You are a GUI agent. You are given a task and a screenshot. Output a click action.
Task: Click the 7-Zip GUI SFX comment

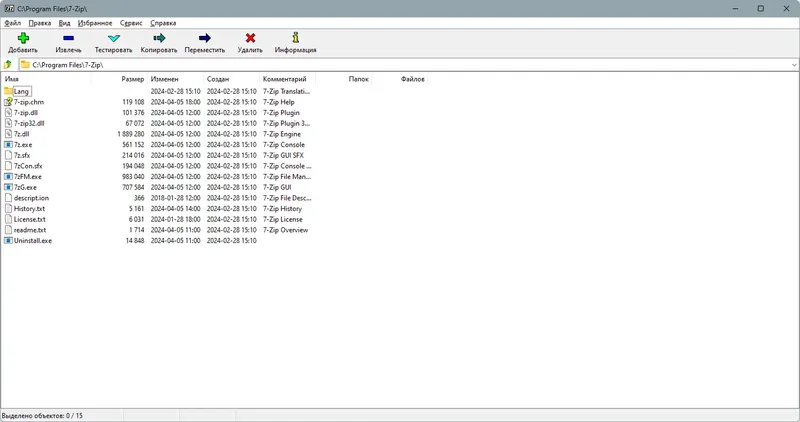click(283, 155)
